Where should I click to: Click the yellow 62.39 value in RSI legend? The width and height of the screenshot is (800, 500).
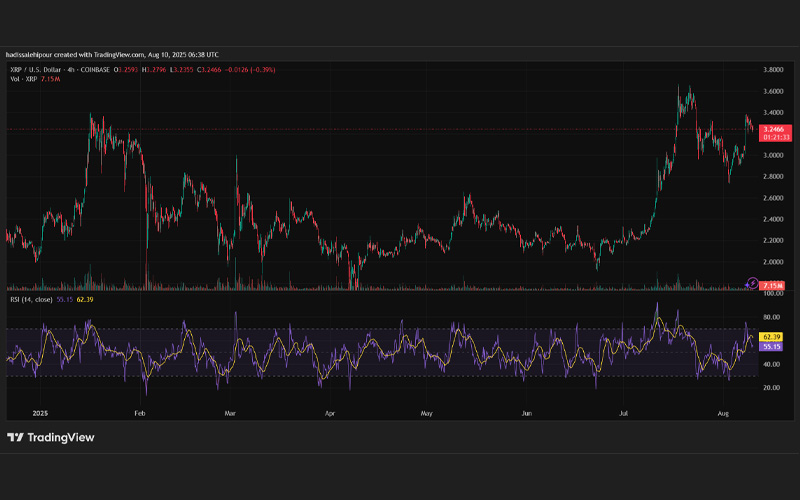click(x=85, y=299)
